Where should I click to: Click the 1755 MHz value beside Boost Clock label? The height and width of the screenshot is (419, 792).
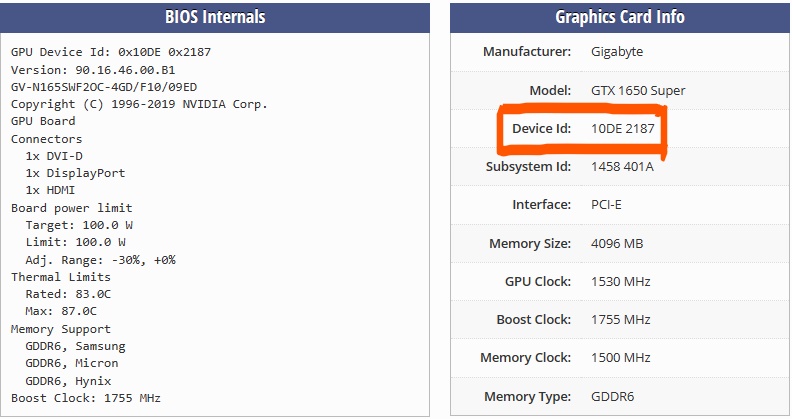coord(621,320)
